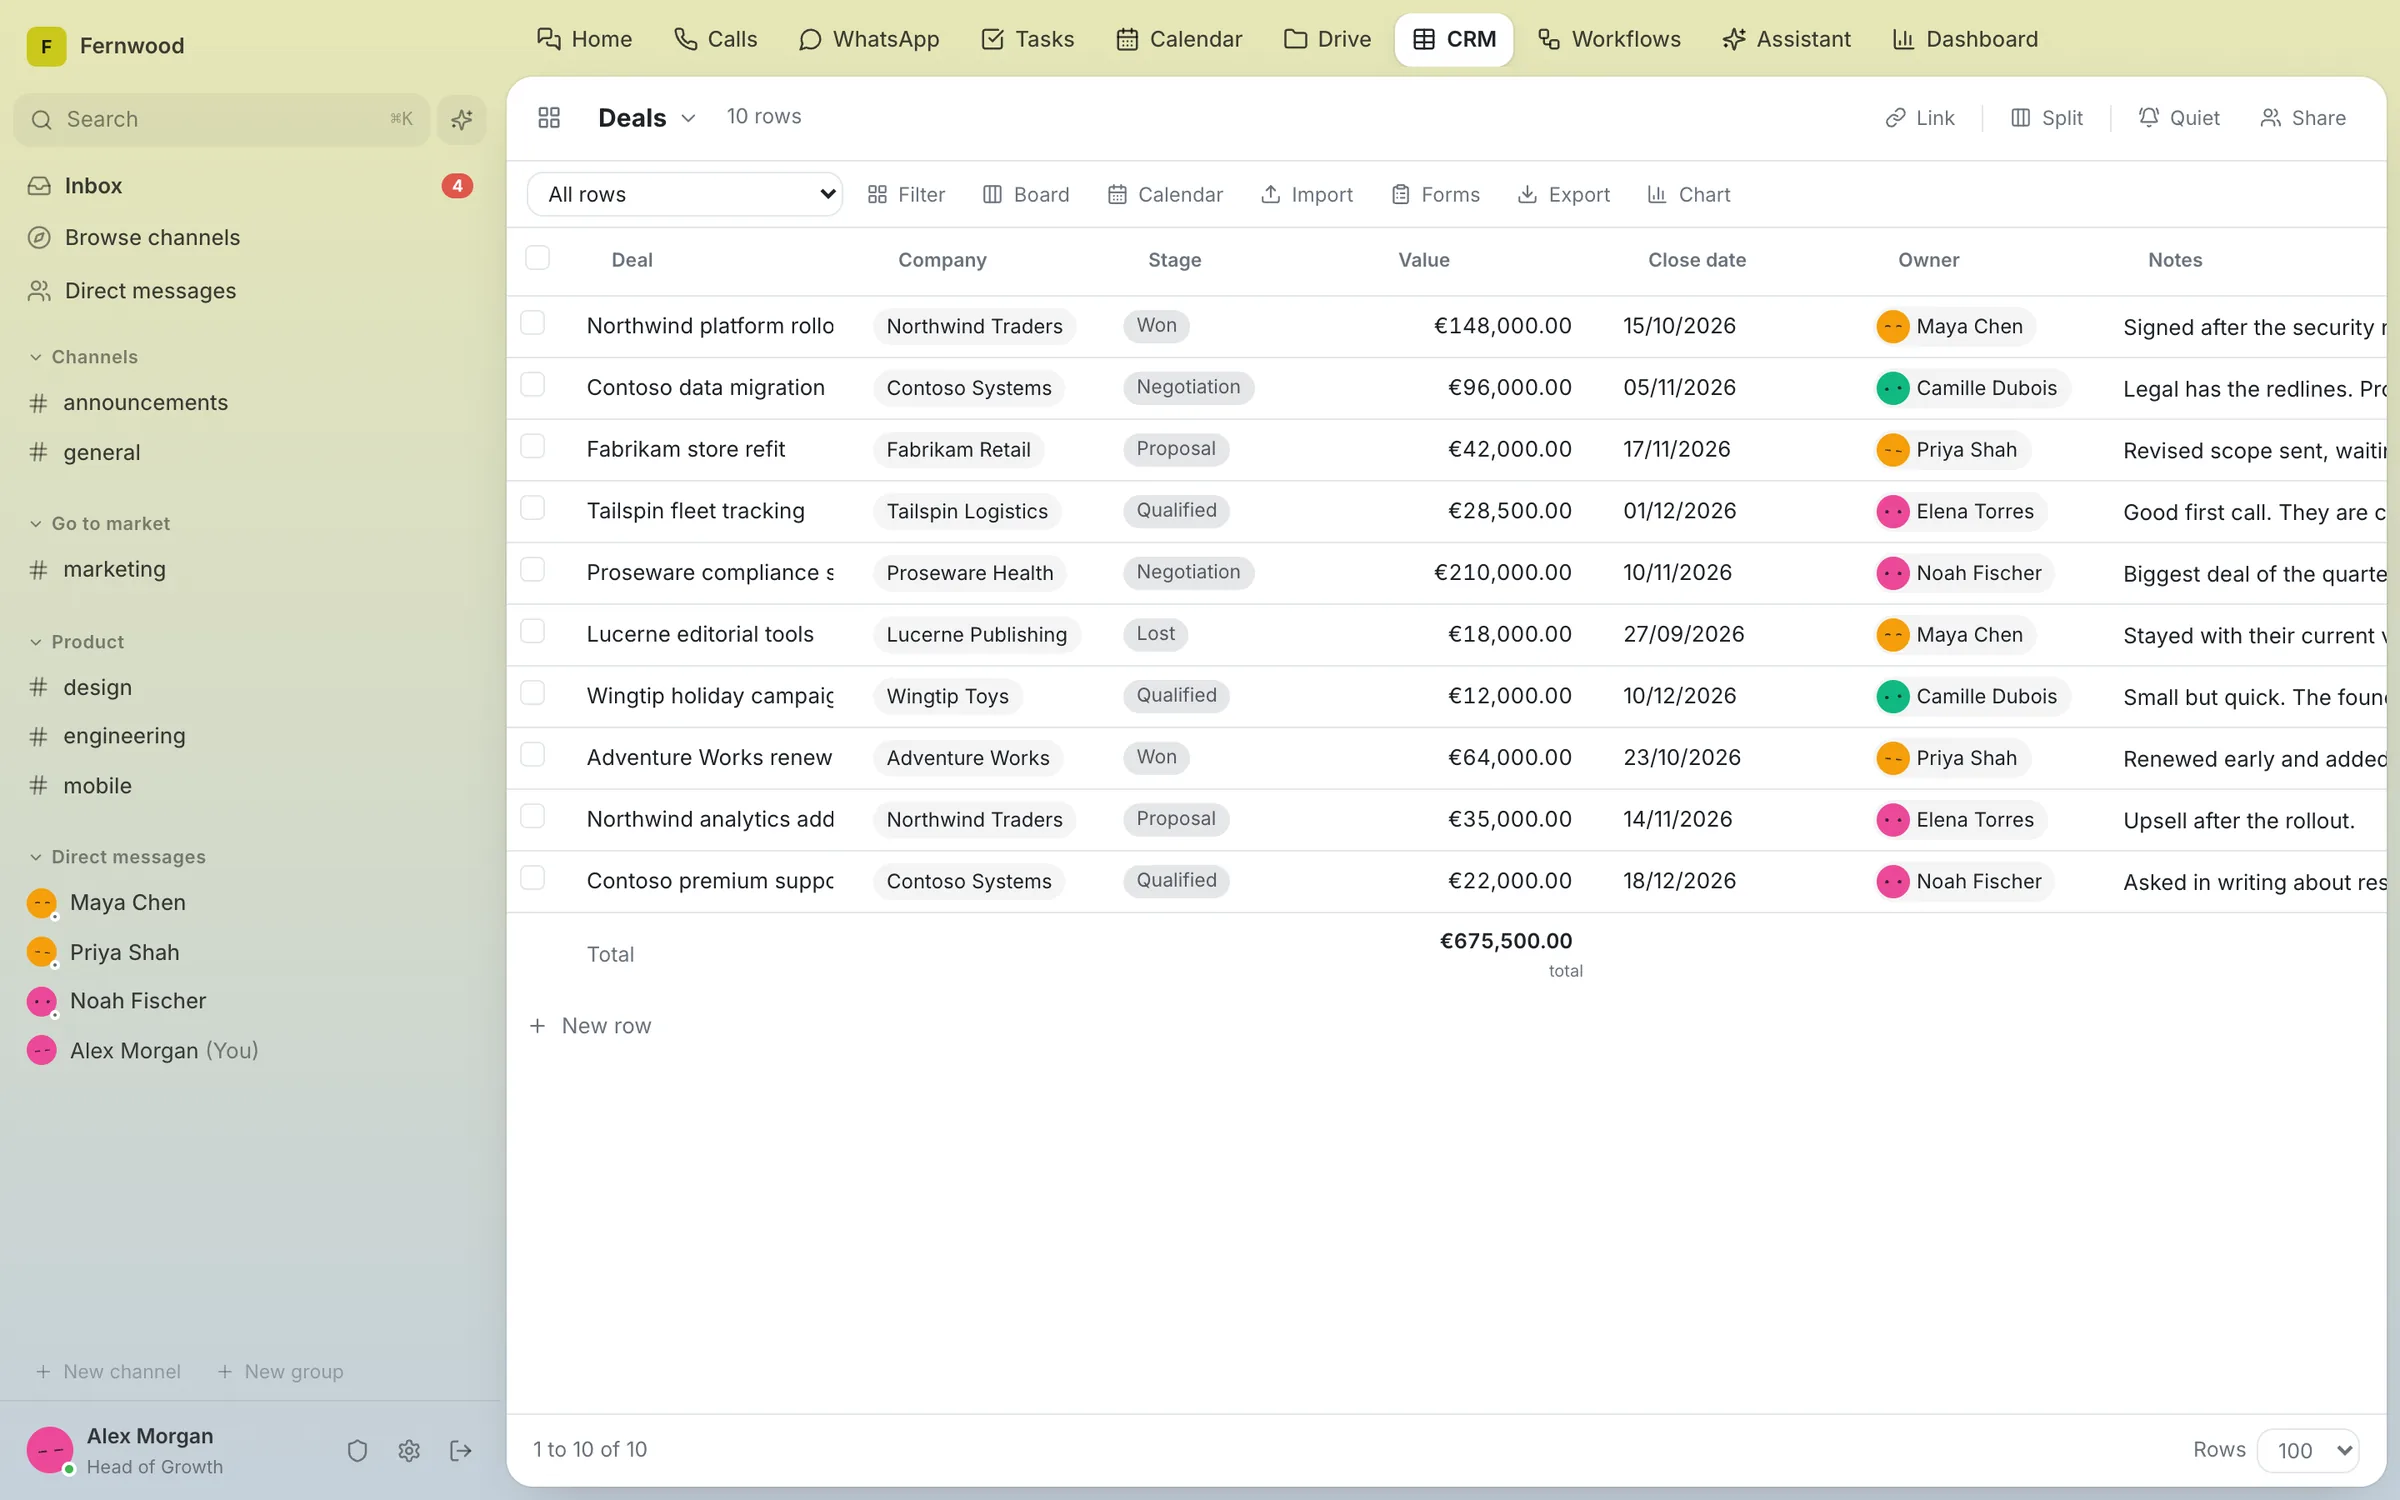Open the Deals table name dropdown

click(x=646, y=118)
